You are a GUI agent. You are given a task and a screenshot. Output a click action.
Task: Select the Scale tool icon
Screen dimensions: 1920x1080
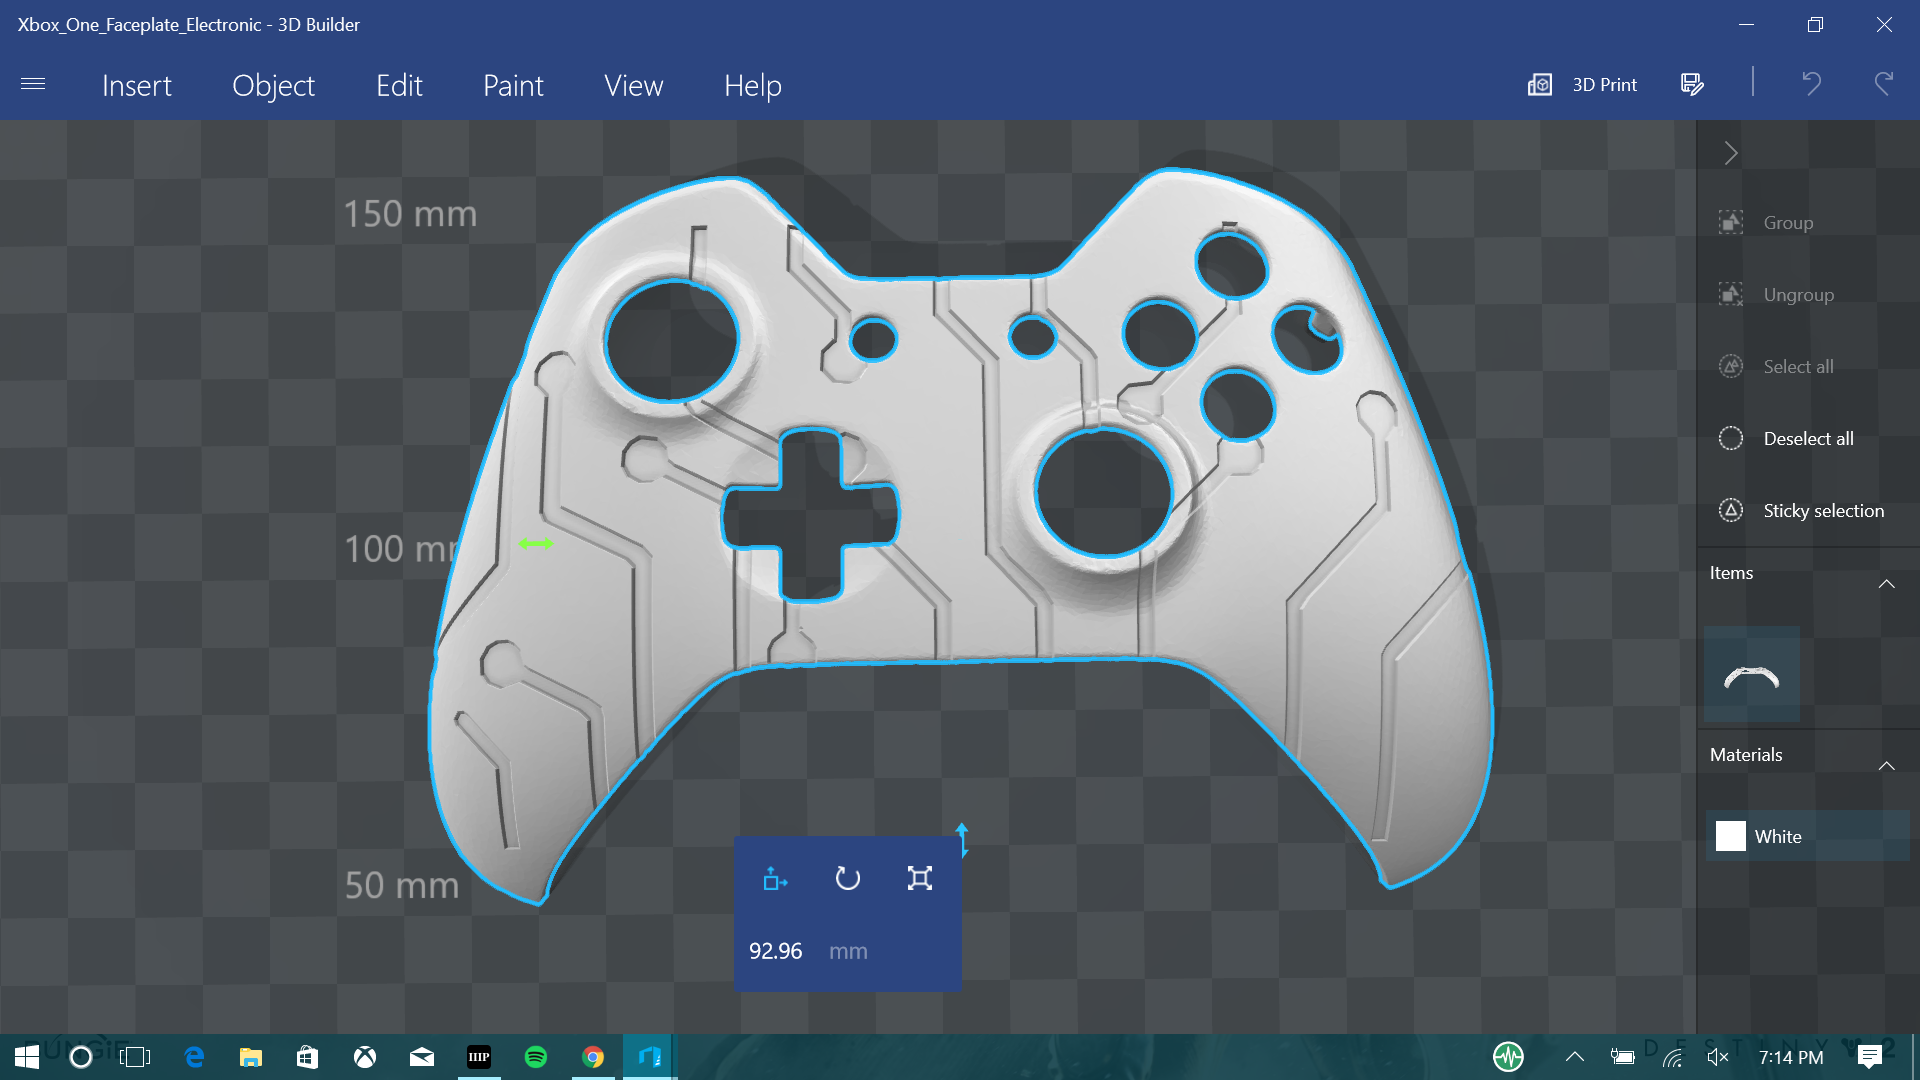tap(919, 879)
